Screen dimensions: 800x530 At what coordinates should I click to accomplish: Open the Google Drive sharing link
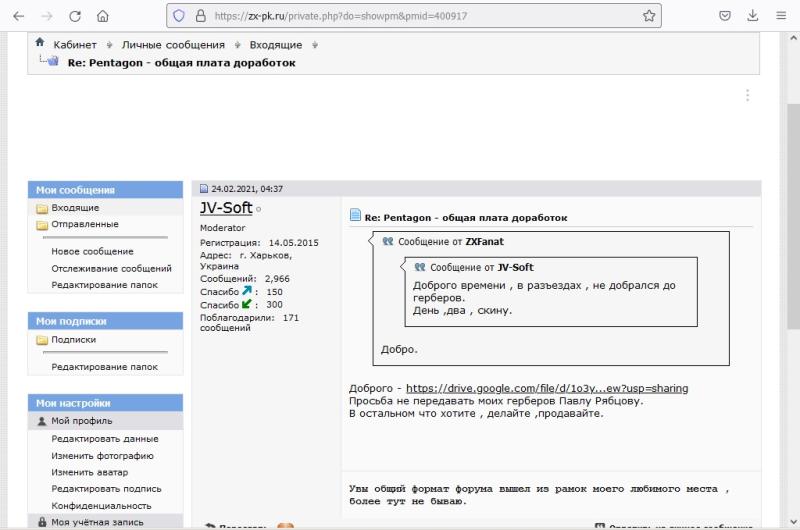click(x=546, y=388)
